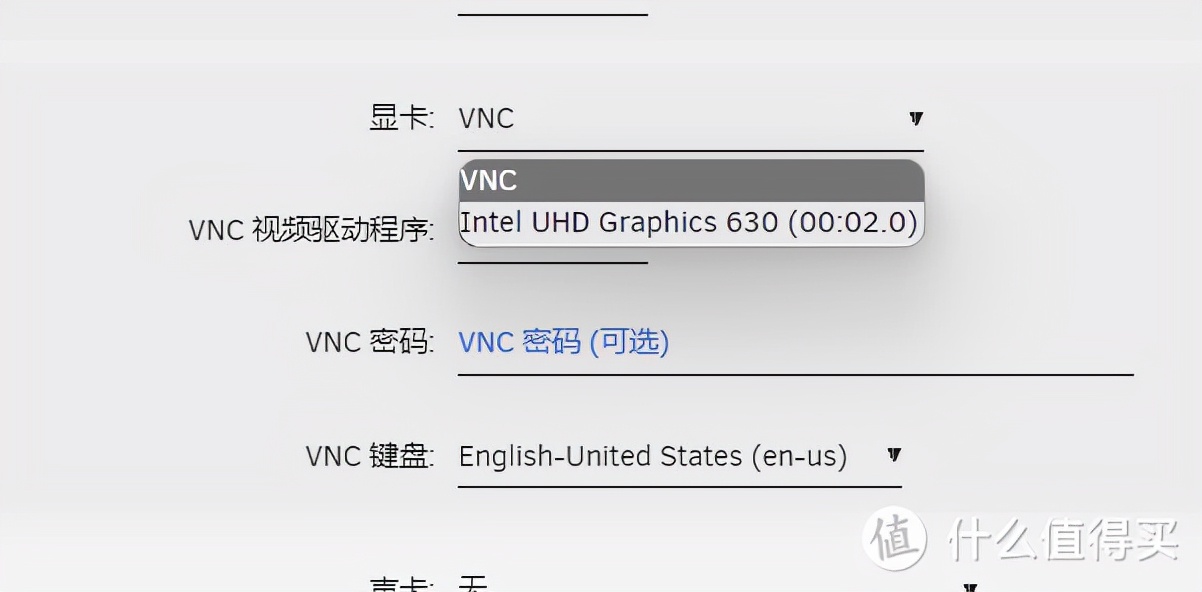Click the topmost underlined input field
This screenshot has width=1202, height=592.
(552, 8)
